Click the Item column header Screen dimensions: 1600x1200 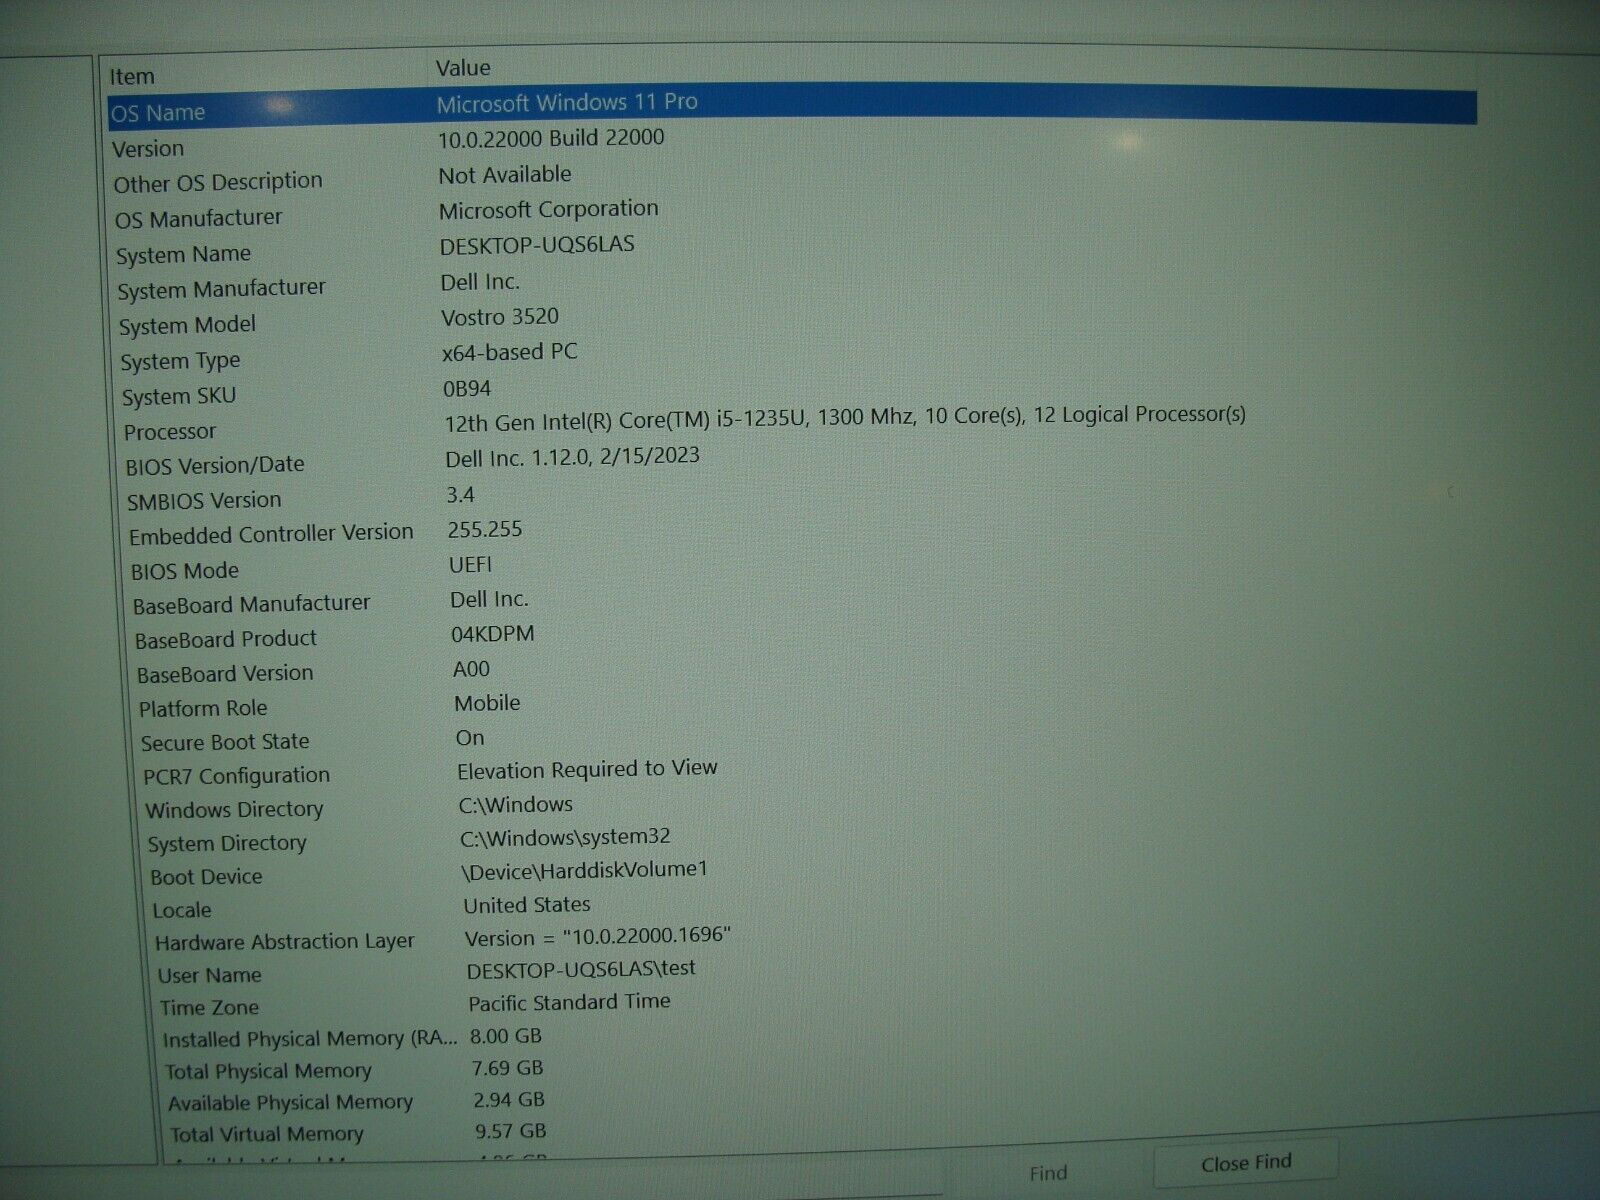coord(132,76)
